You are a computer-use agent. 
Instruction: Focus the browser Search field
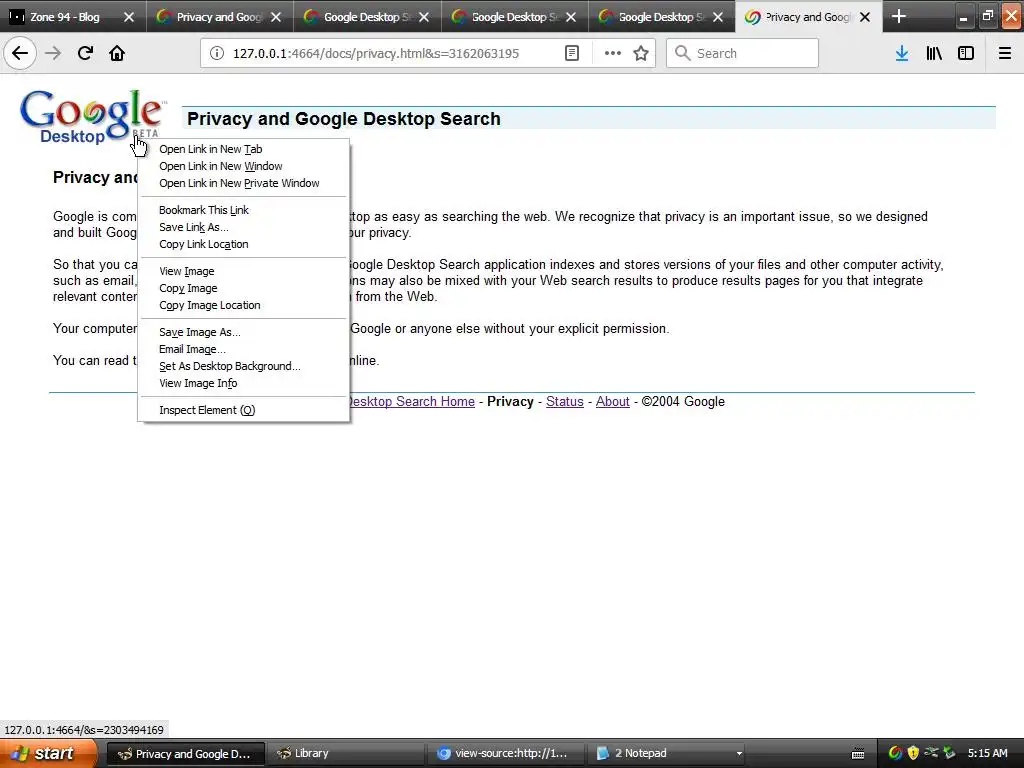click(742, 53)
